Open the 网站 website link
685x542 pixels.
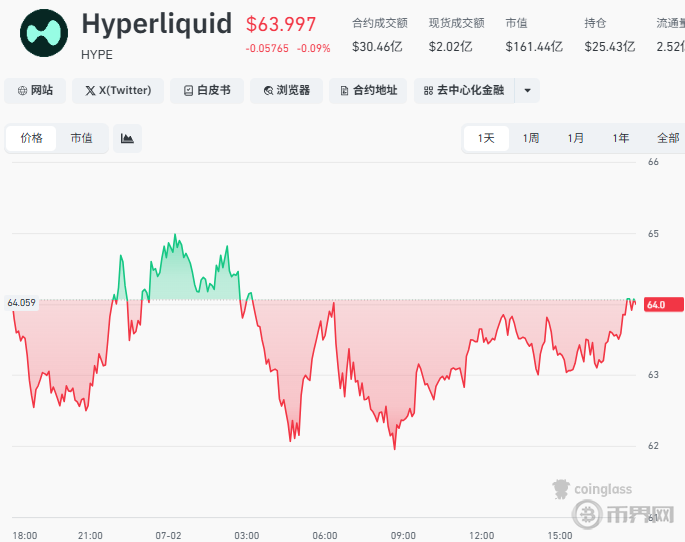coord(35,90)
